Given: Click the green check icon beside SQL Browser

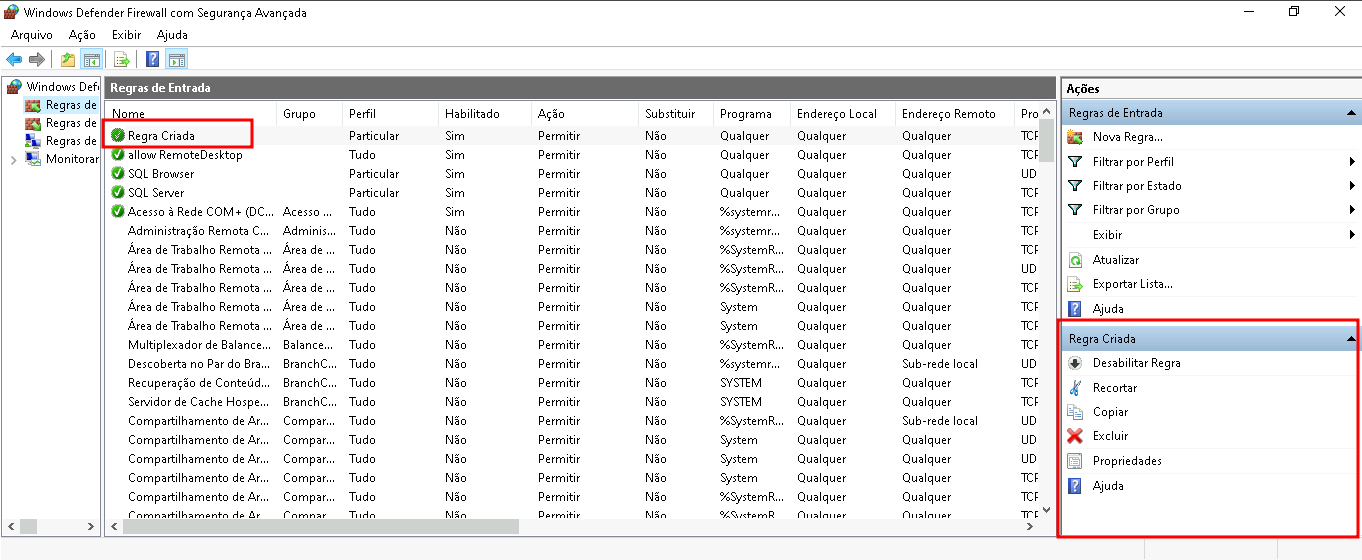Looking at the screenshot, I should [x=118, y=174].
